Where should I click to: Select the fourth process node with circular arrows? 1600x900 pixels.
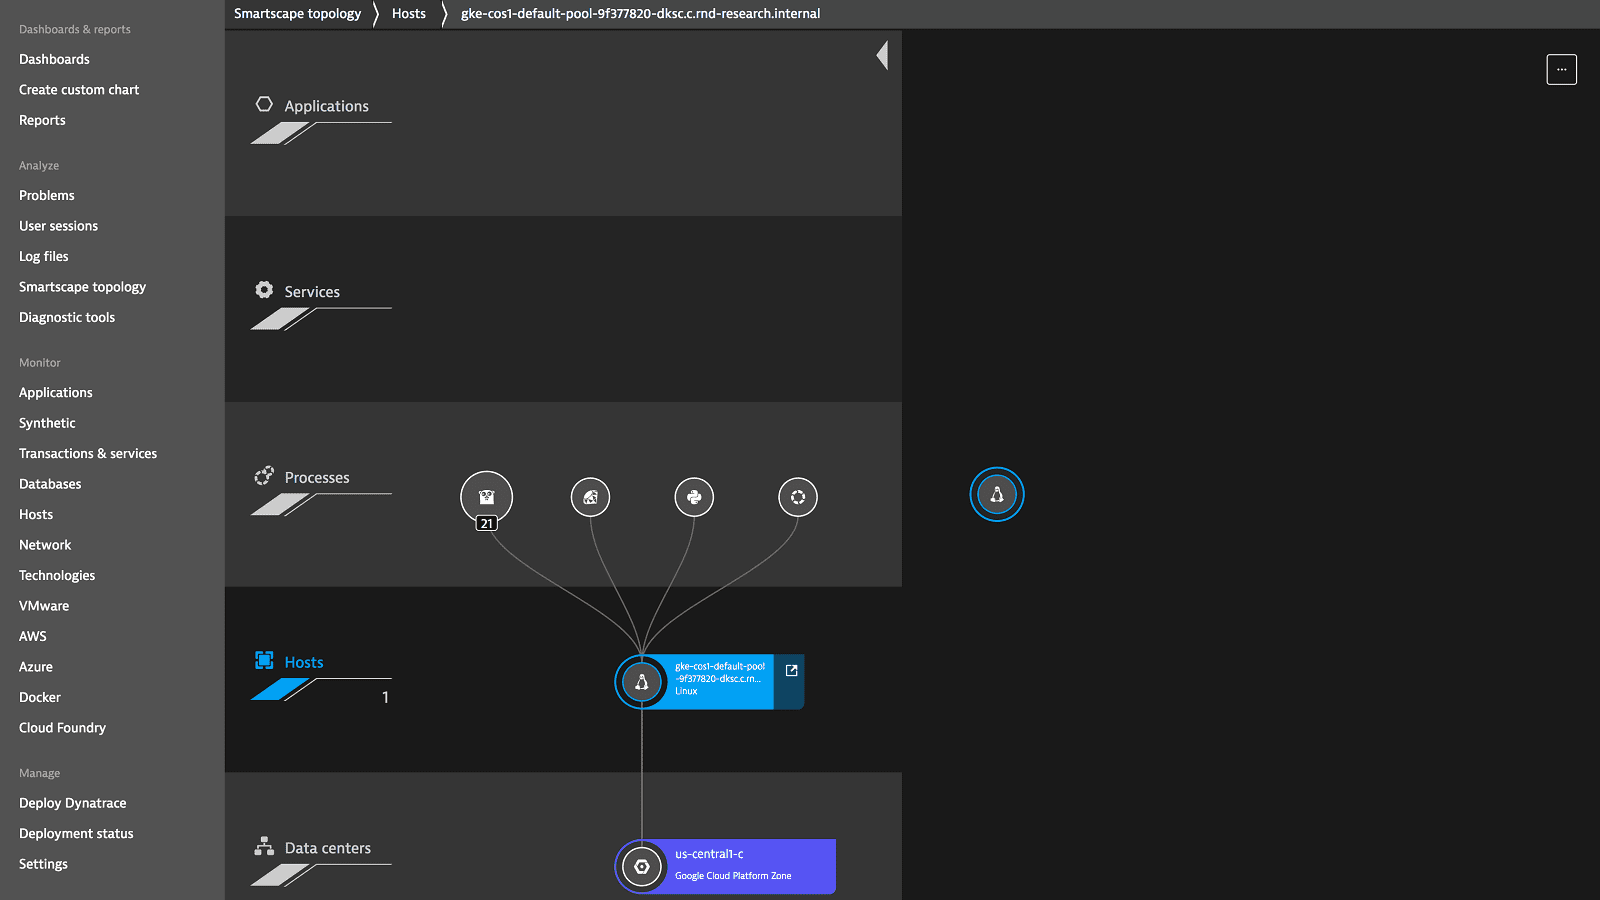click(x=798, y=497)
